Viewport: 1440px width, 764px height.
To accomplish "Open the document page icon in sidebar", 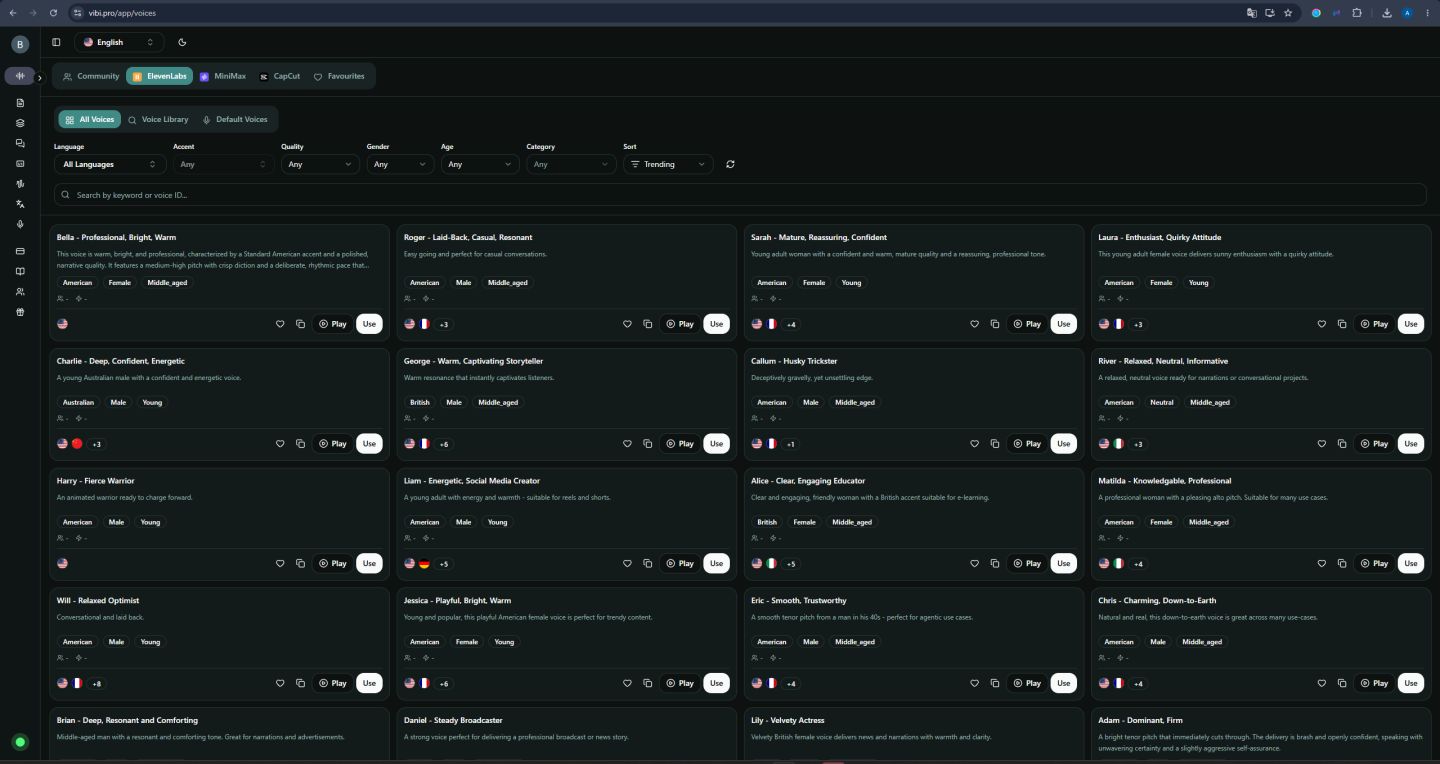I will 20,103.
